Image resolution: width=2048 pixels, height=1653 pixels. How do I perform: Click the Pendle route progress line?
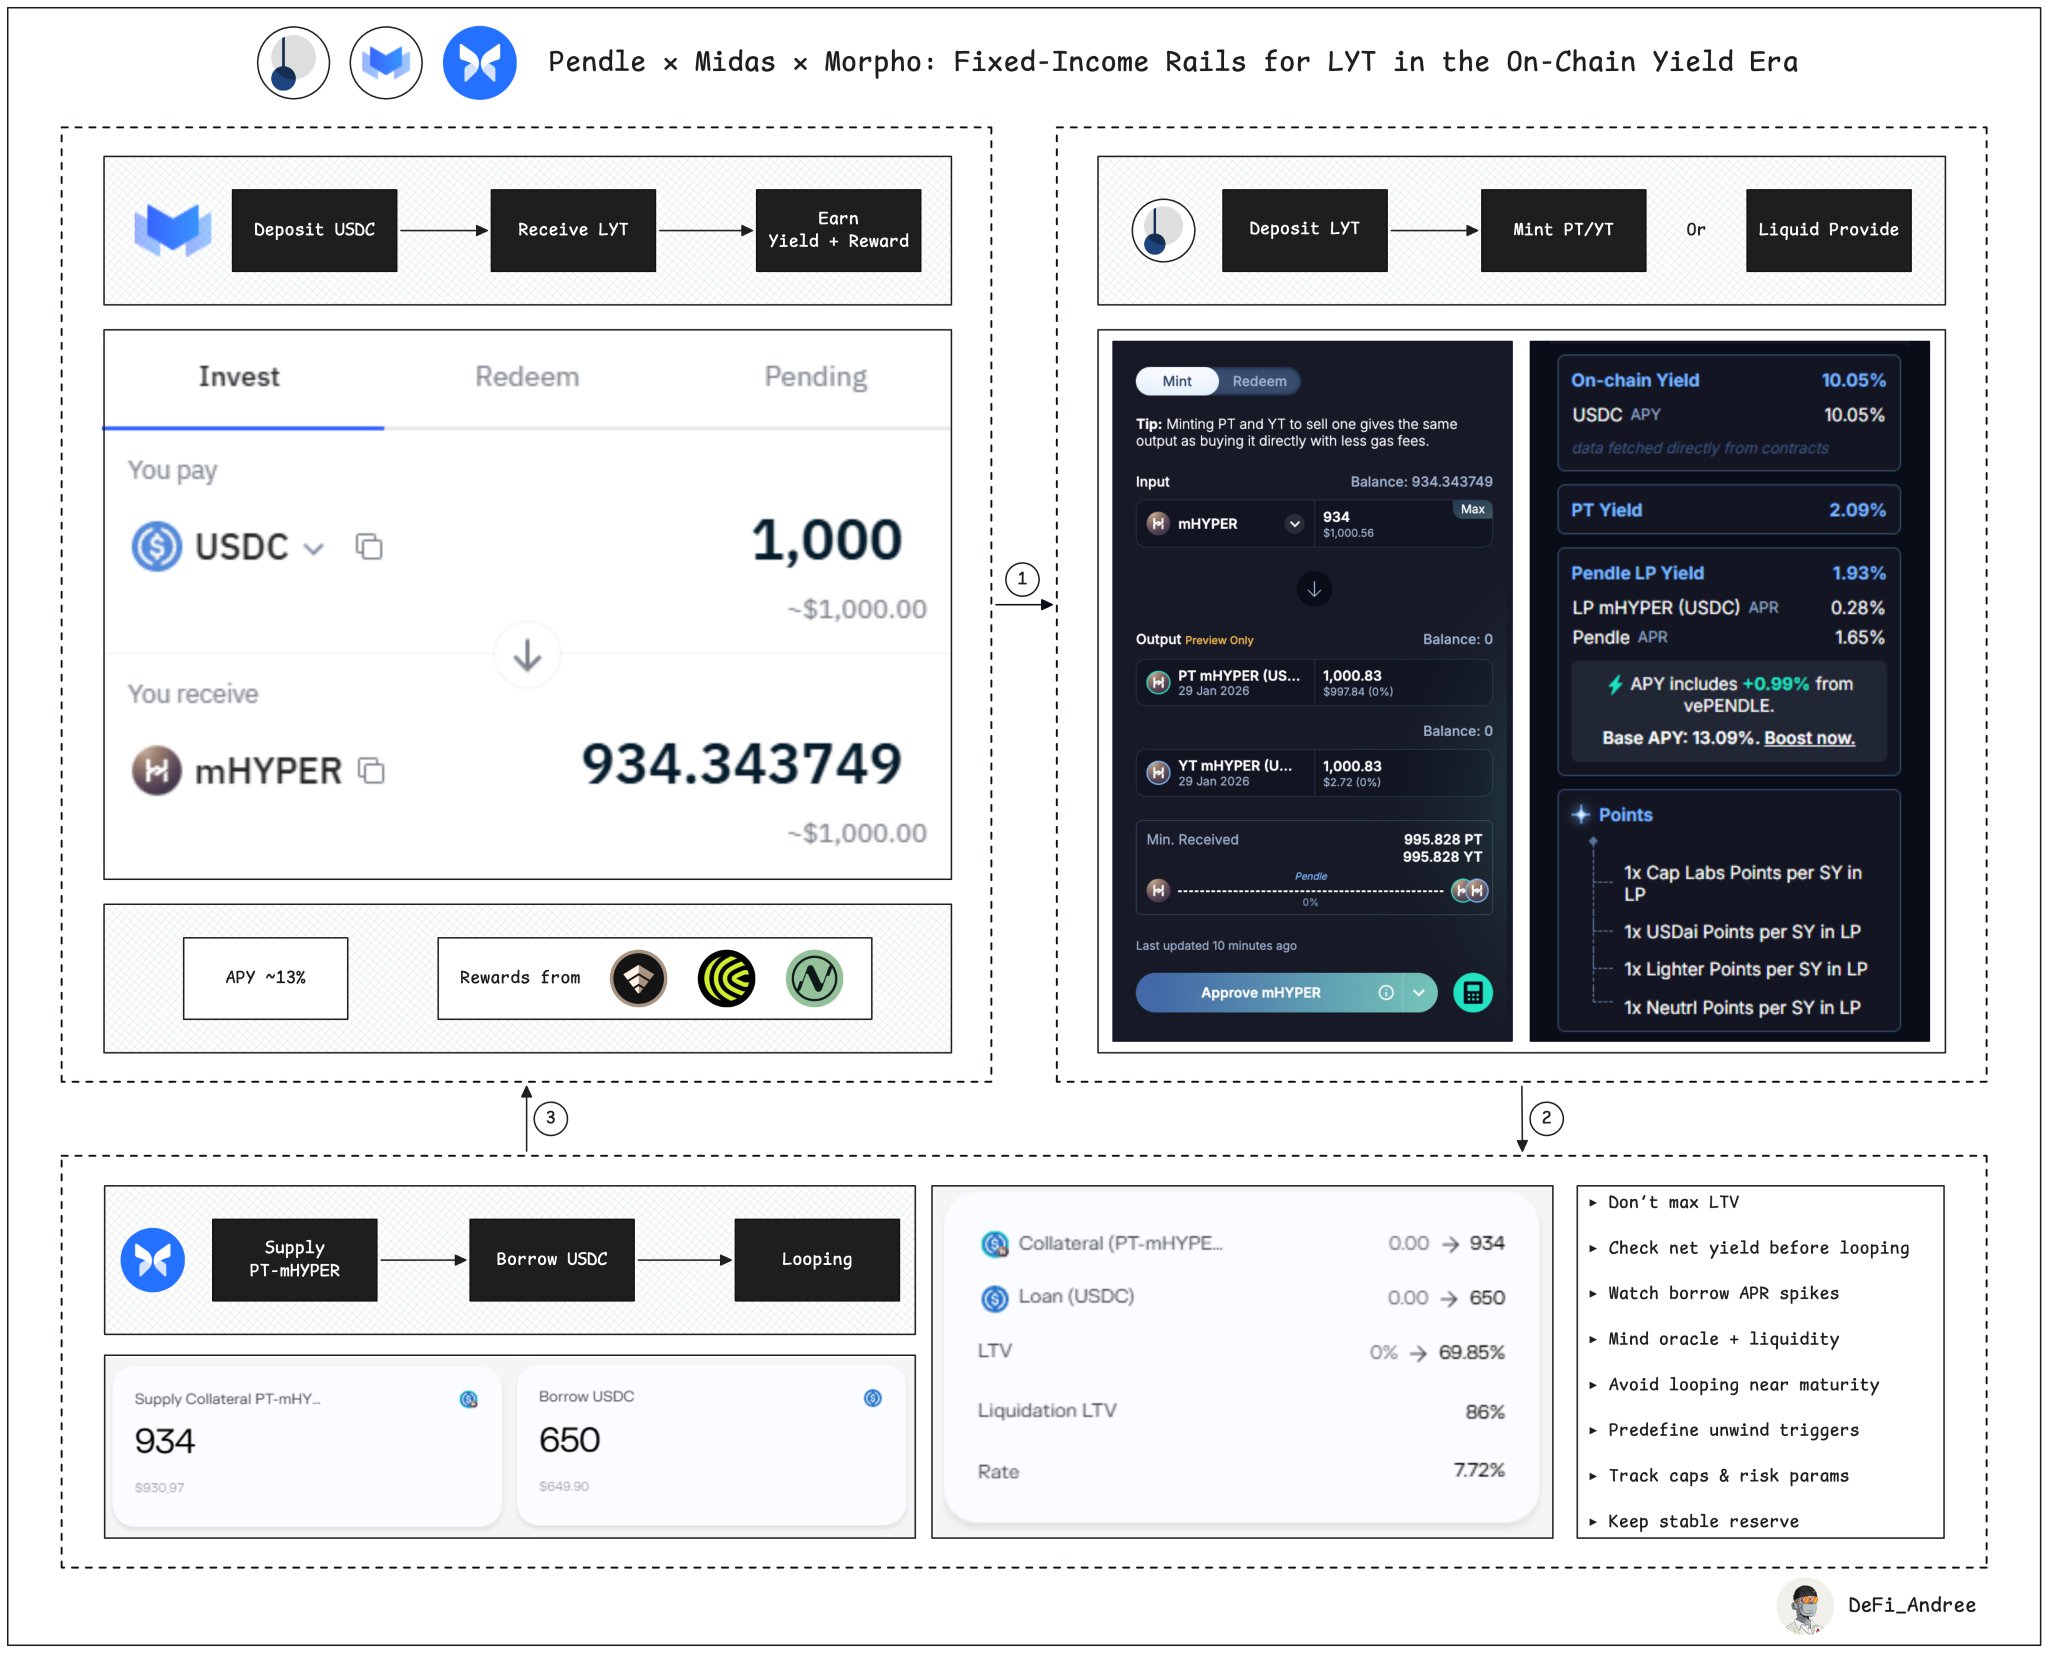(1310, 890)
